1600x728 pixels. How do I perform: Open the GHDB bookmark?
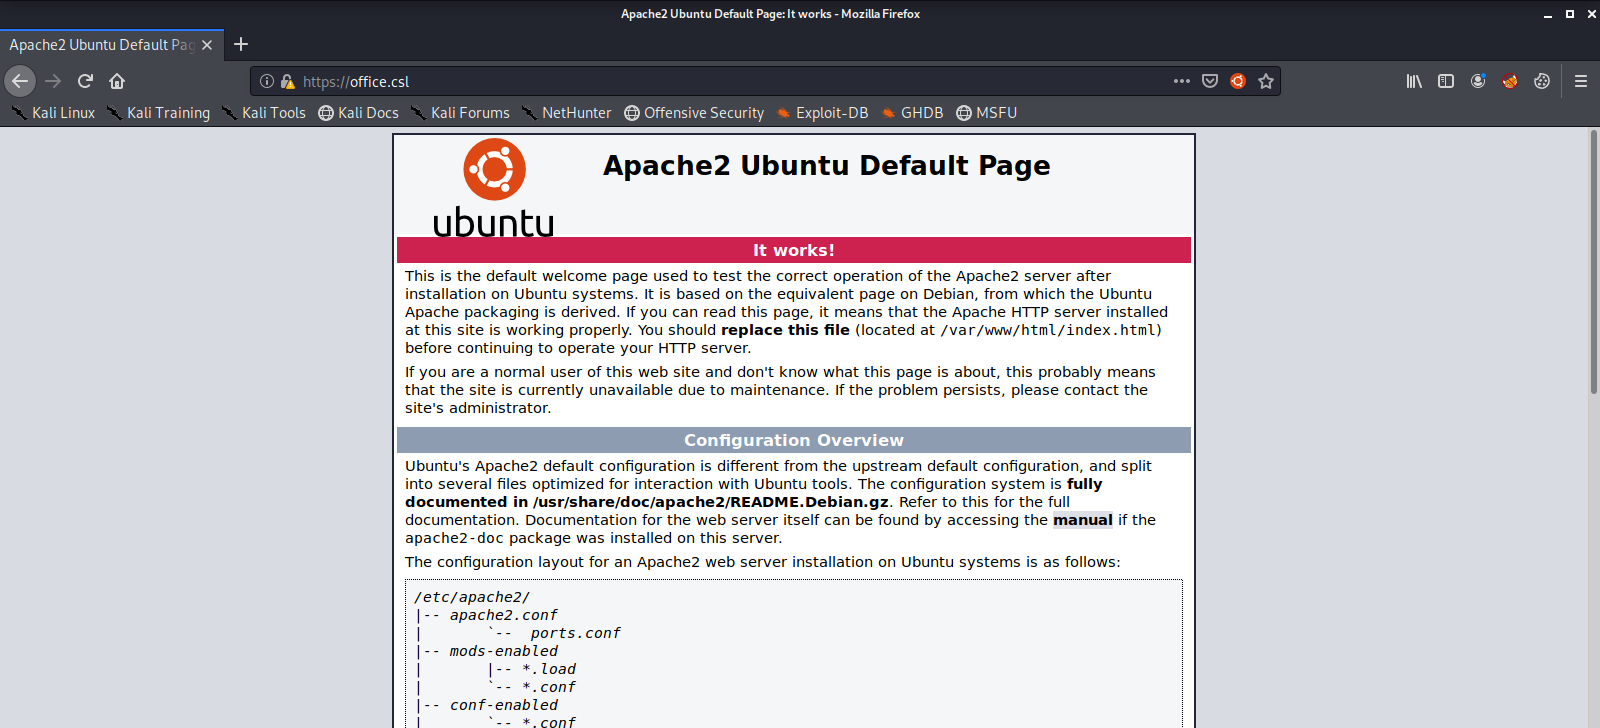(x=912, y=113)
